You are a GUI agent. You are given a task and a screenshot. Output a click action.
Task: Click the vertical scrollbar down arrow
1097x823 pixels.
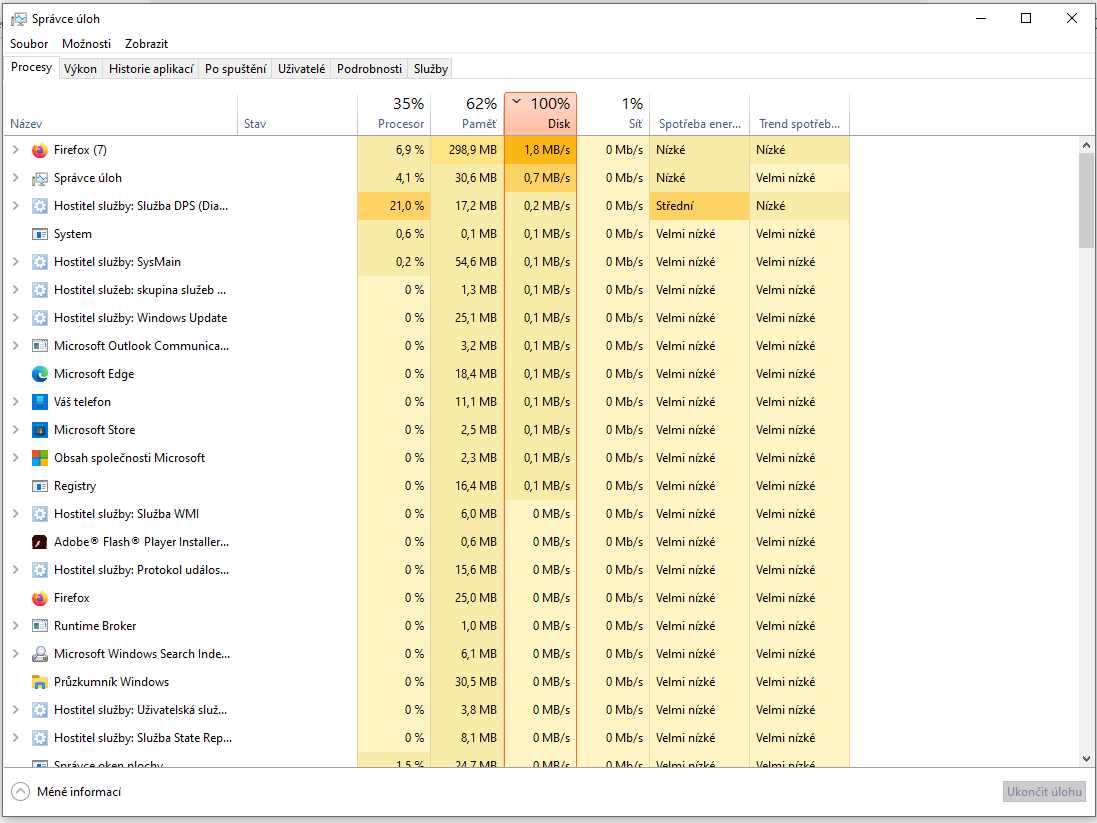pos(1086,759)
